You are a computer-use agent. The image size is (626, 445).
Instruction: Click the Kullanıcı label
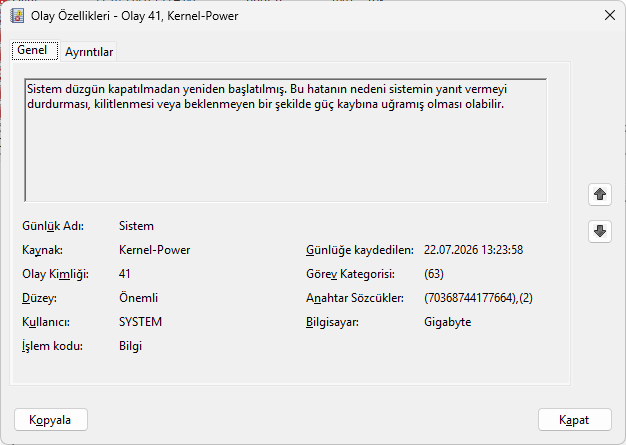pos(46,322)
